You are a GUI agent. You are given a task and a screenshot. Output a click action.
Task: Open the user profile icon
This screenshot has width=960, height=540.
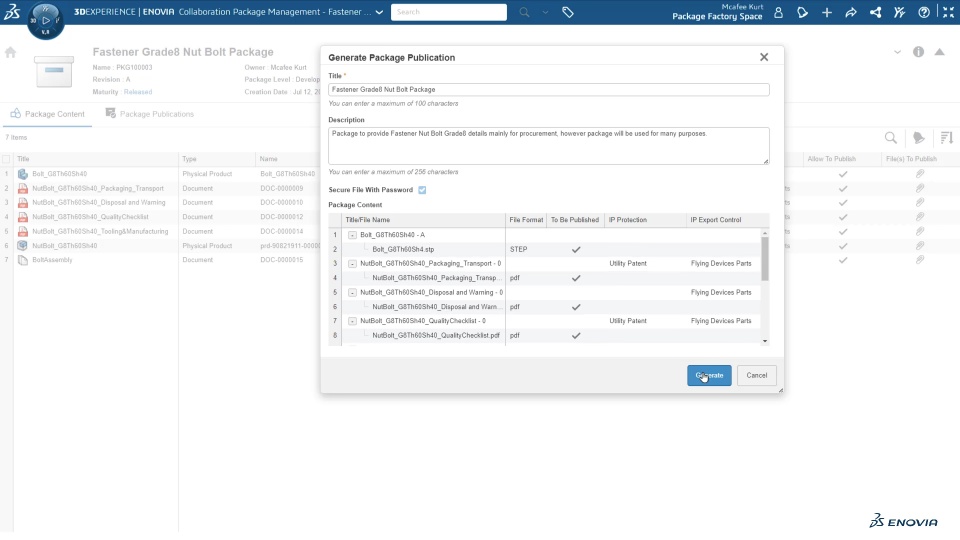(778, 12)
